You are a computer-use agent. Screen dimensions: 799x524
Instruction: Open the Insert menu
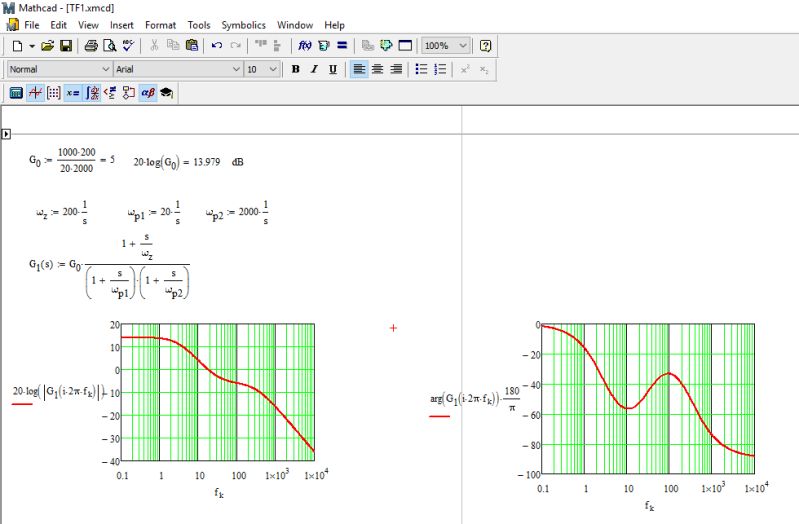[122, 25]
